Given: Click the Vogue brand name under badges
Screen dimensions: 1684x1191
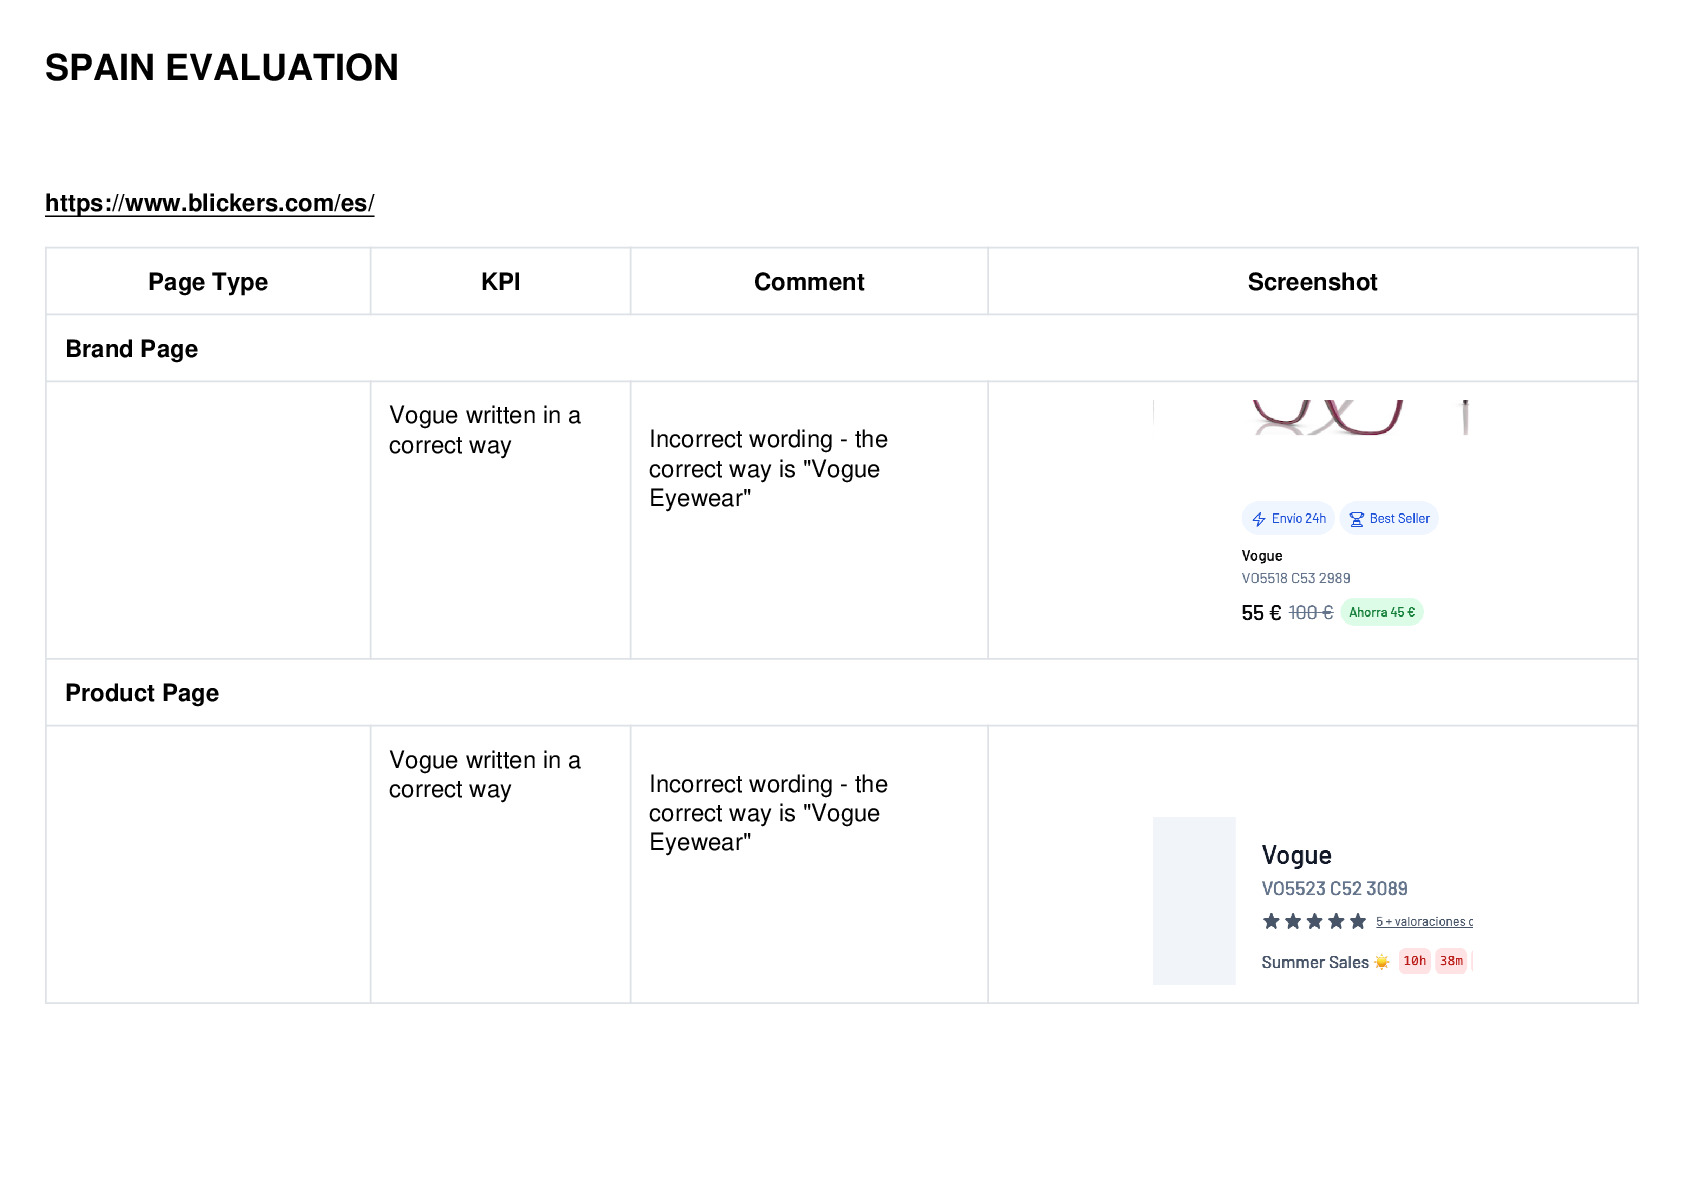Looking at the screenshot, I should coord(1262,556).
